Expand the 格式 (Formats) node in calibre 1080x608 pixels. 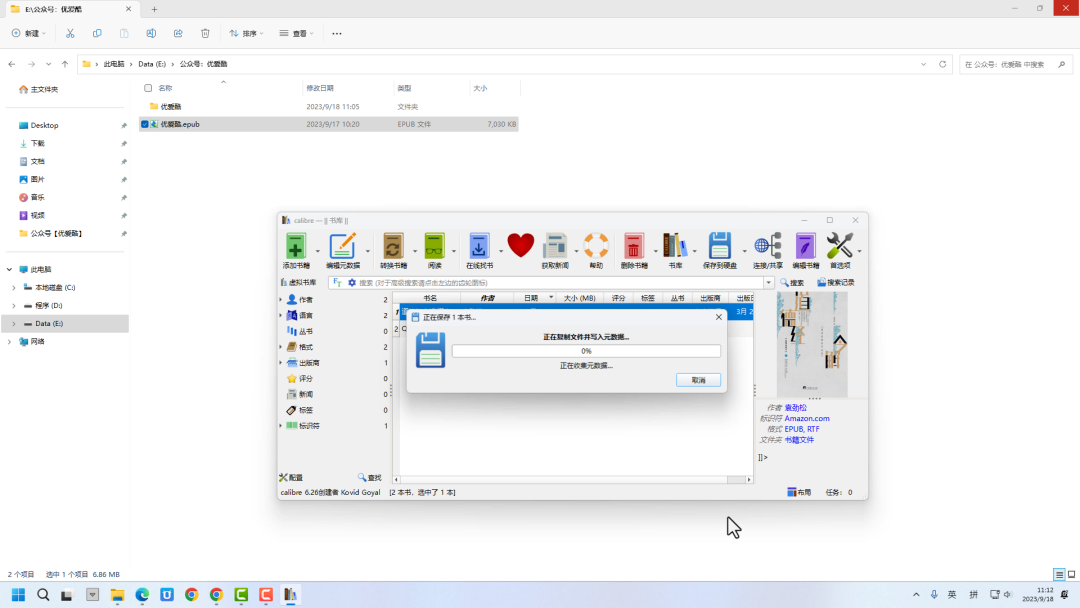(281, 347)
